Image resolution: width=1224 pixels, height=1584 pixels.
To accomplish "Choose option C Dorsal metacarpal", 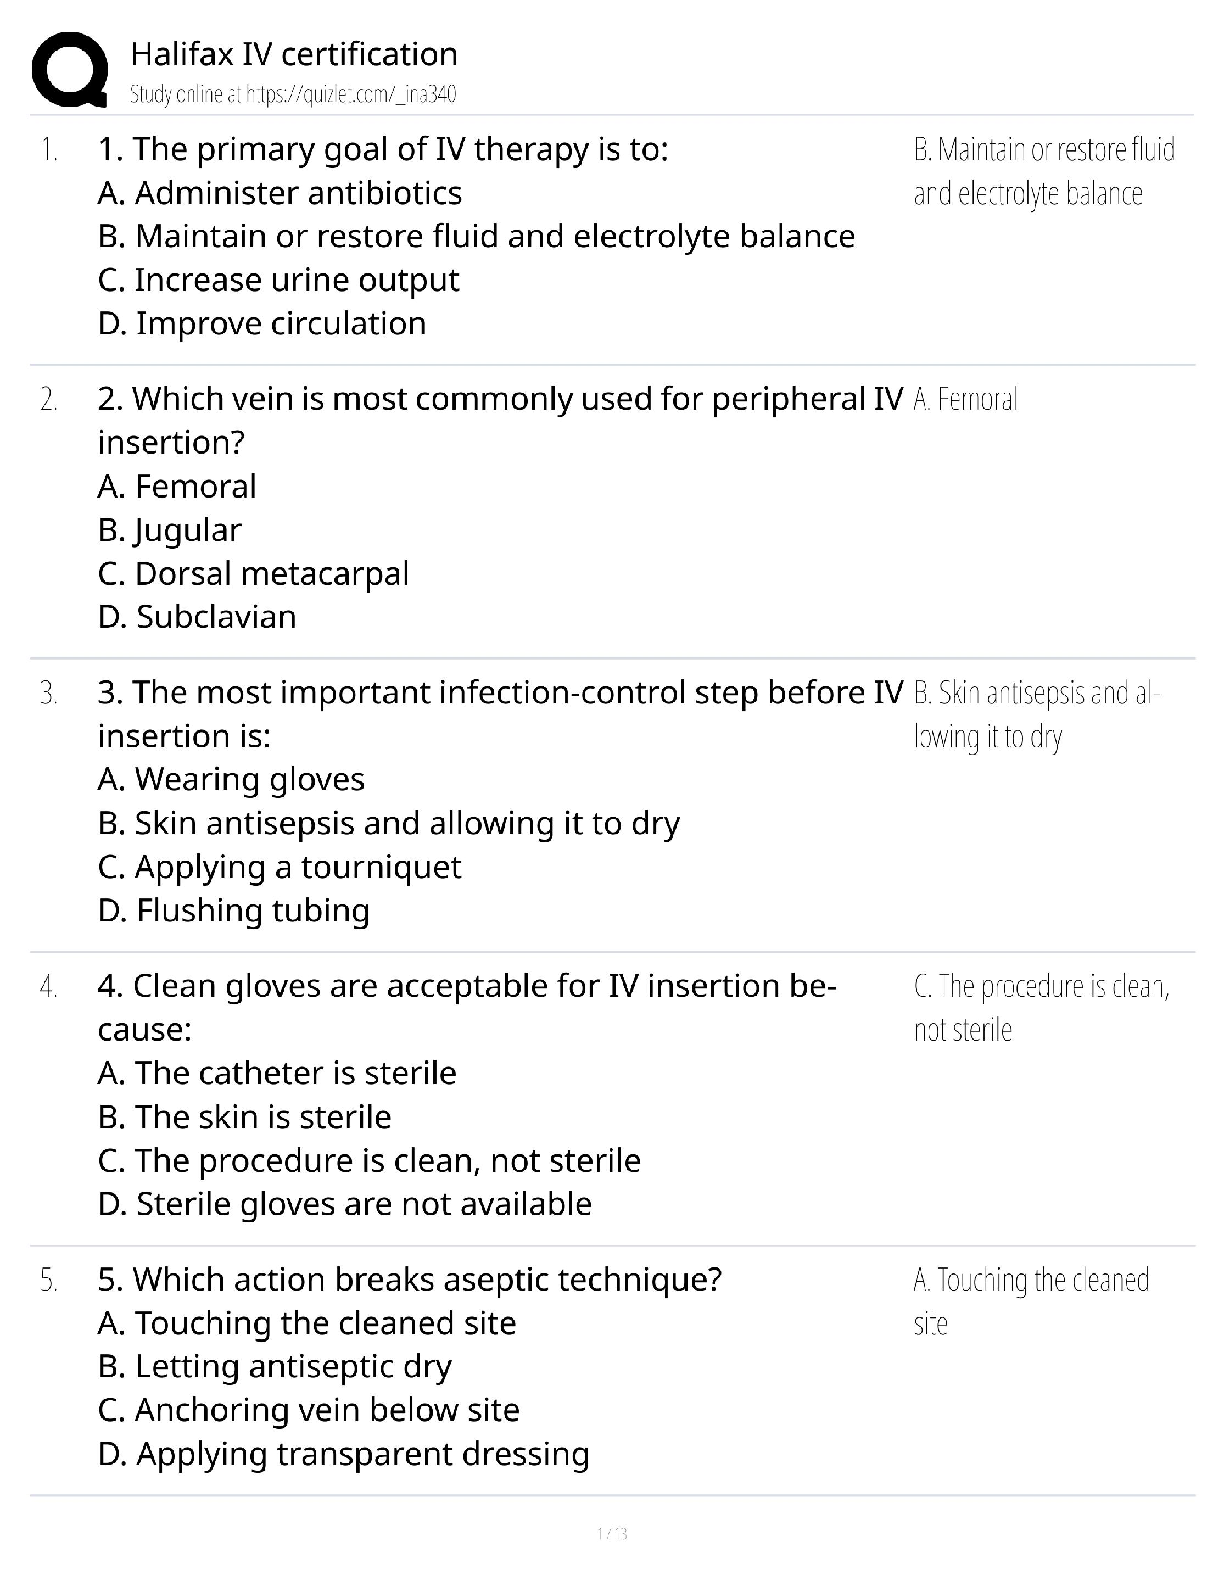I will (x=254, y=574).
